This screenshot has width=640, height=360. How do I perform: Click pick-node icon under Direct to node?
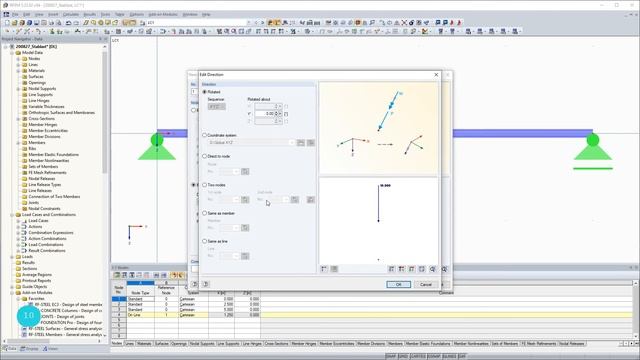tap(245, 171)
